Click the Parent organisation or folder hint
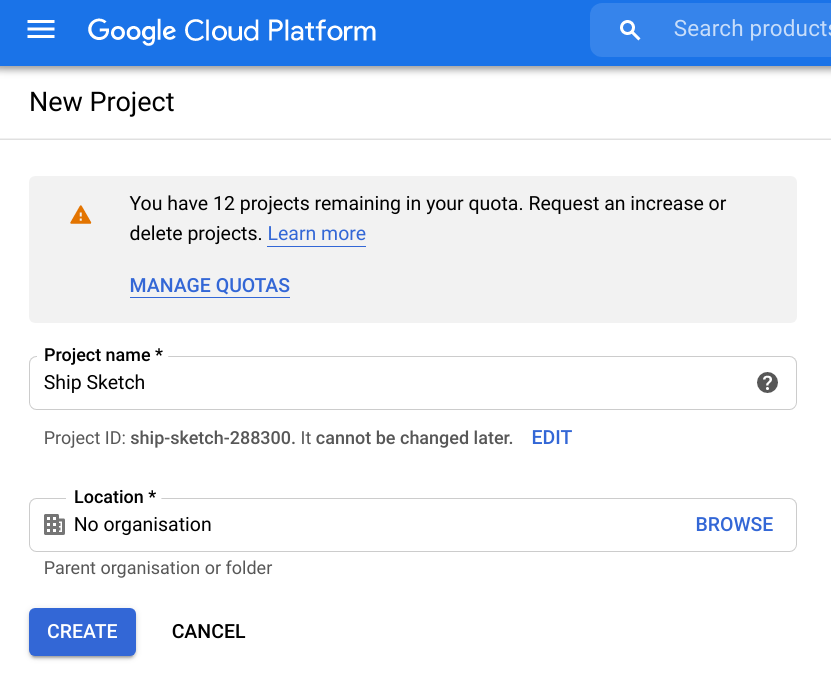831x692 pixels. (158, 568)
